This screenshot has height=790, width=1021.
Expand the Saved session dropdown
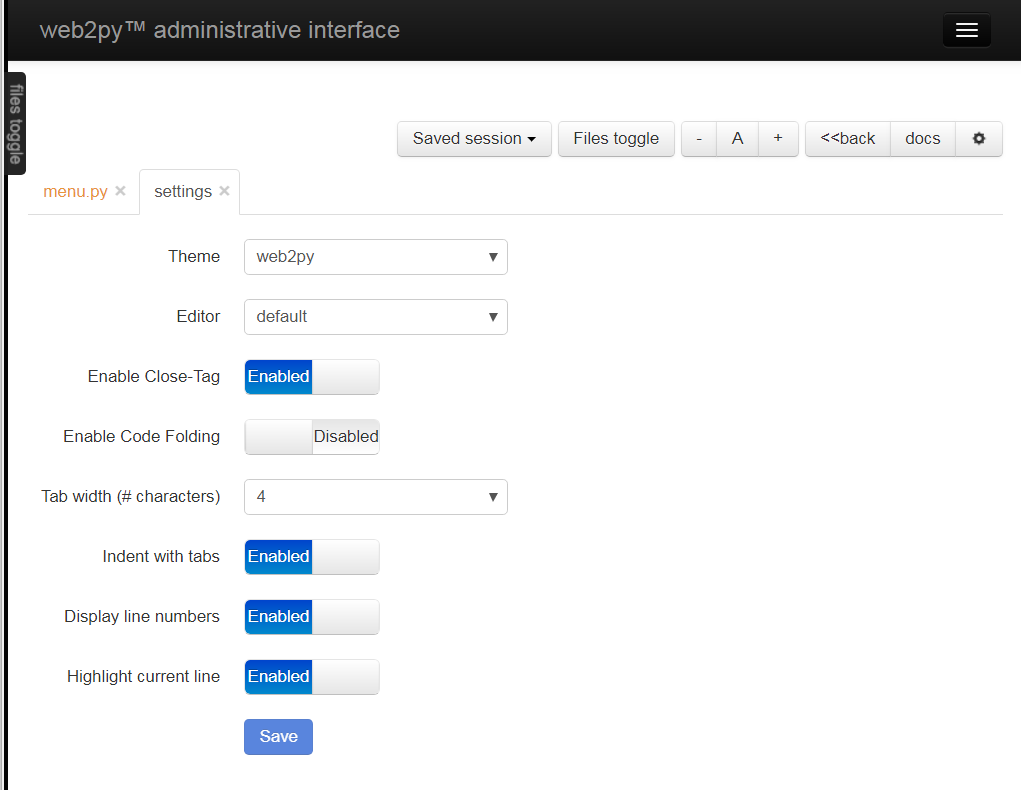pyautogui.click(x=473, y=138)
